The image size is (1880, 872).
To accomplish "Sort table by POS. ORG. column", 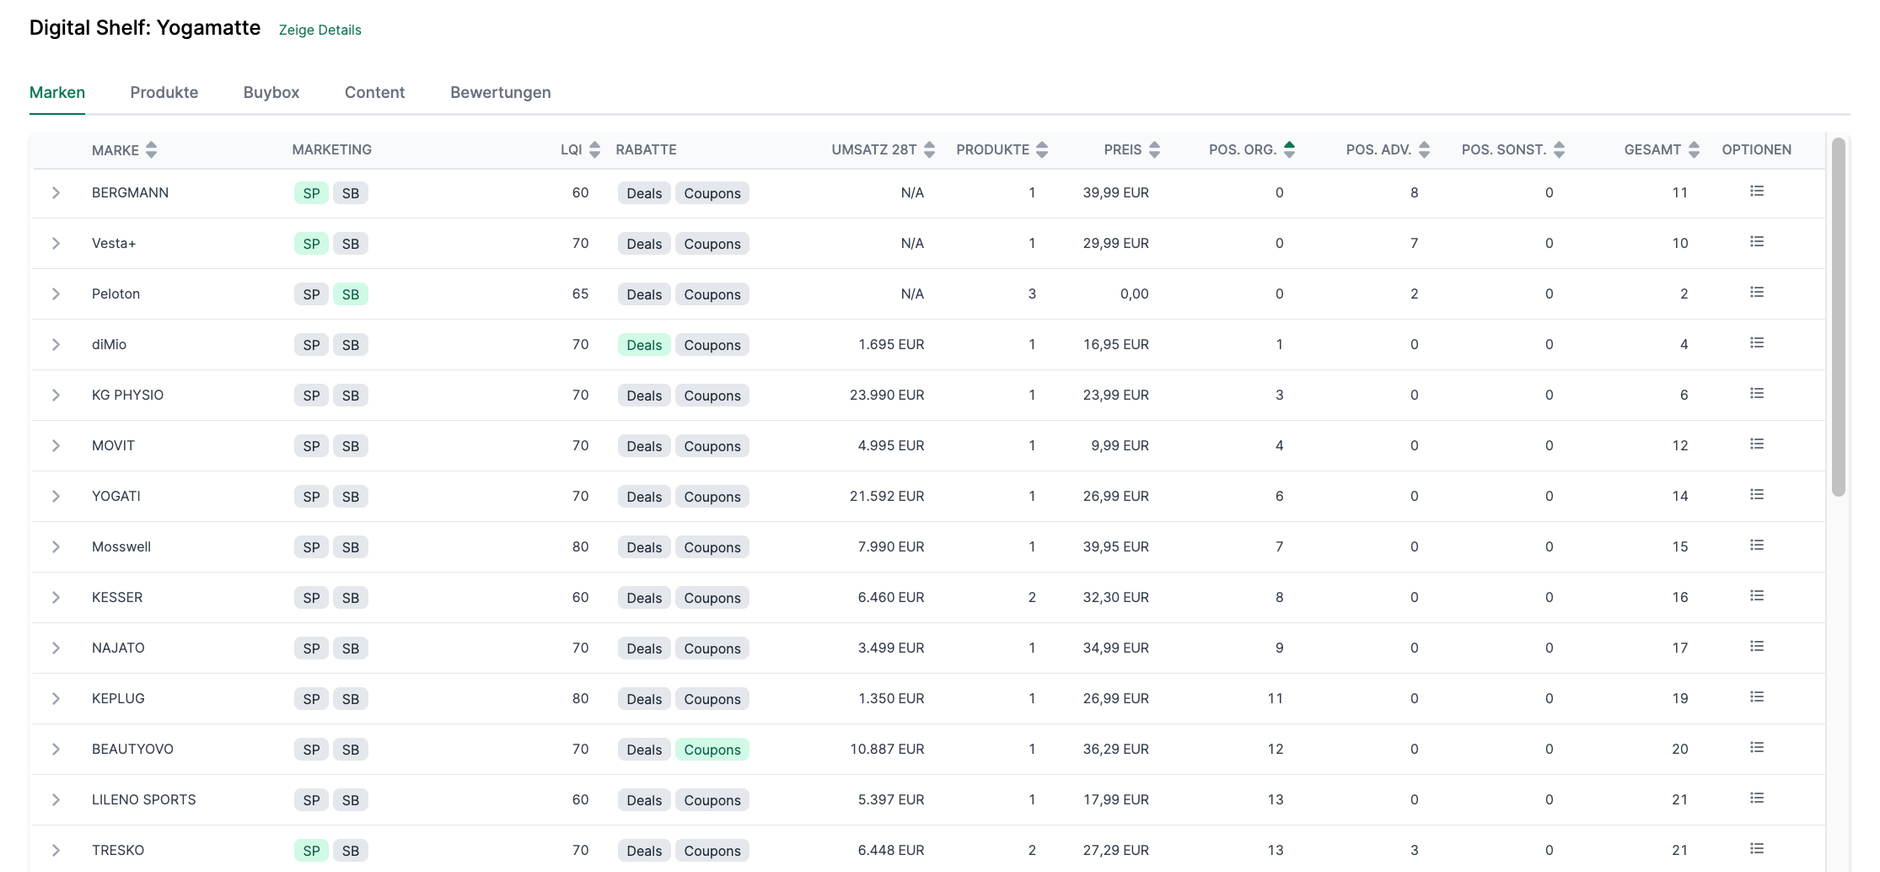I will [x=1289, y=150].
